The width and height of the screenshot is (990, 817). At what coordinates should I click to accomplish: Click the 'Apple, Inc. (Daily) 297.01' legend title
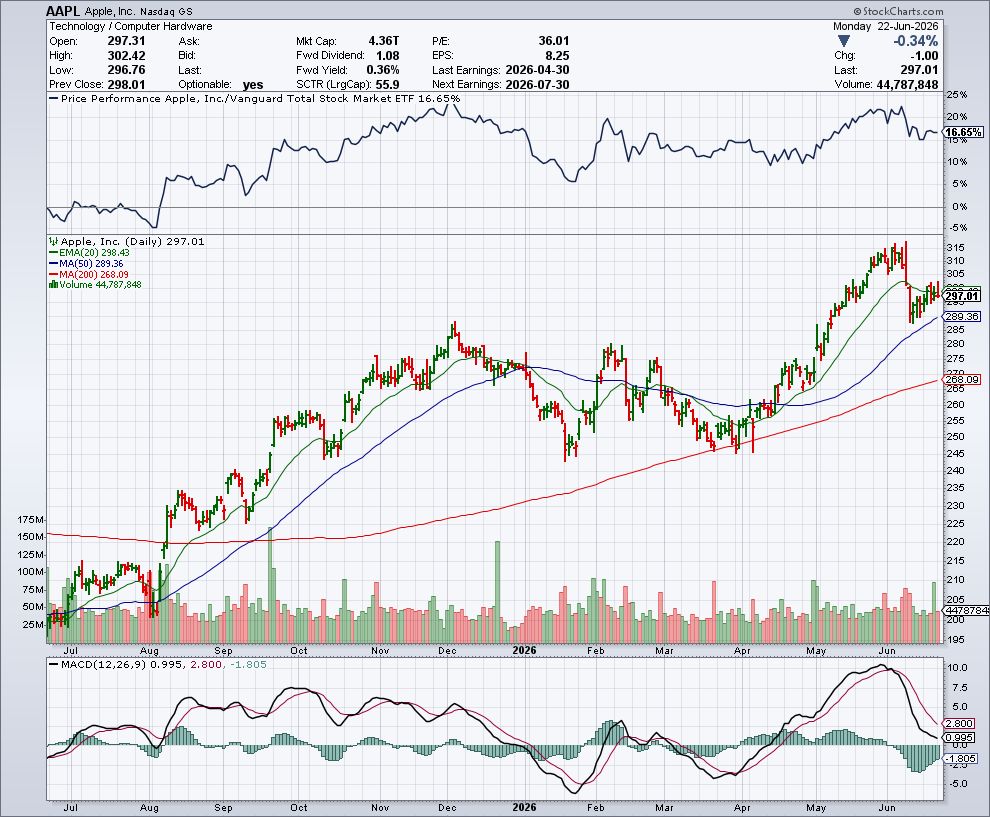[x=133, y=242]
